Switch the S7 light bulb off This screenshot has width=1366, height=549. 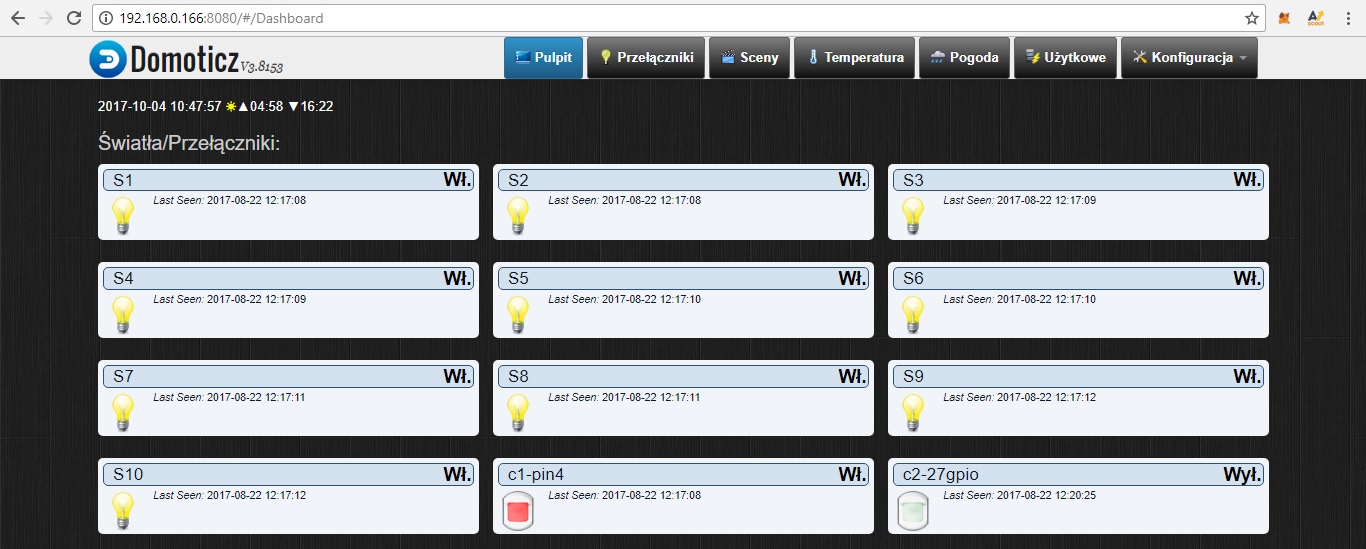(x=122, y=412)
